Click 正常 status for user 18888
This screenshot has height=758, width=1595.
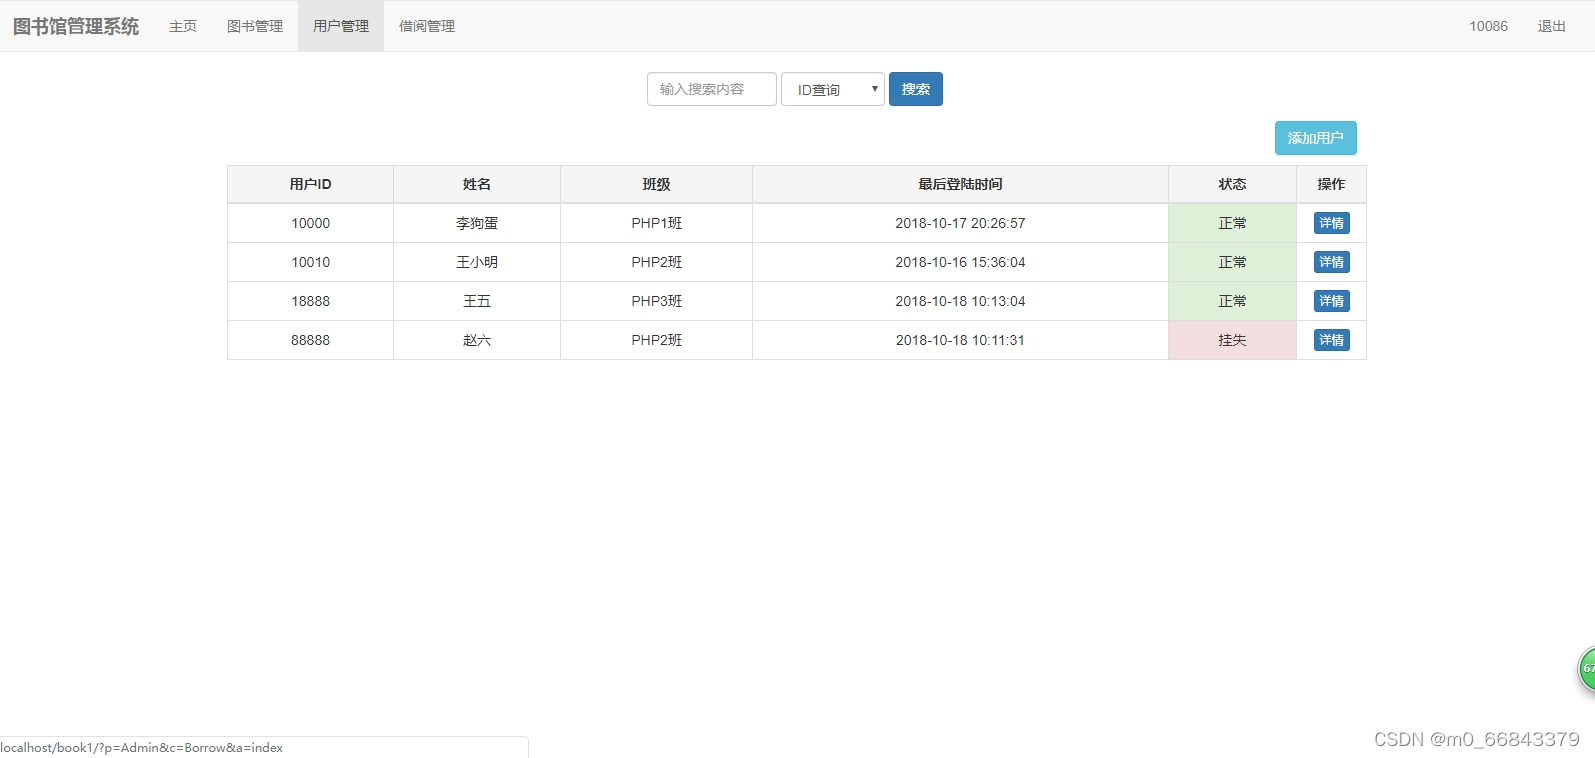tap(1232, 301)
